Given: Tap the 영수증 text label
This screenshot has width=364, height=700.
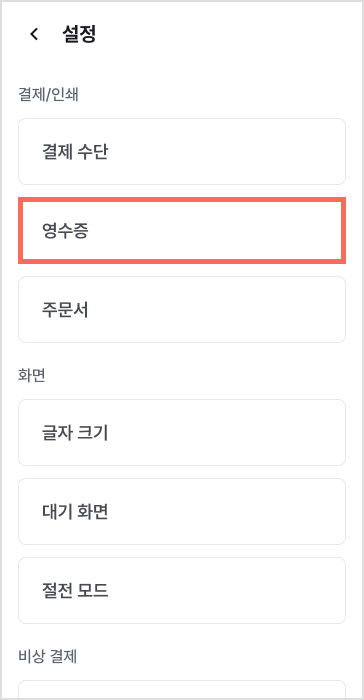Looking at the screenshot, I should click(65, 231).
